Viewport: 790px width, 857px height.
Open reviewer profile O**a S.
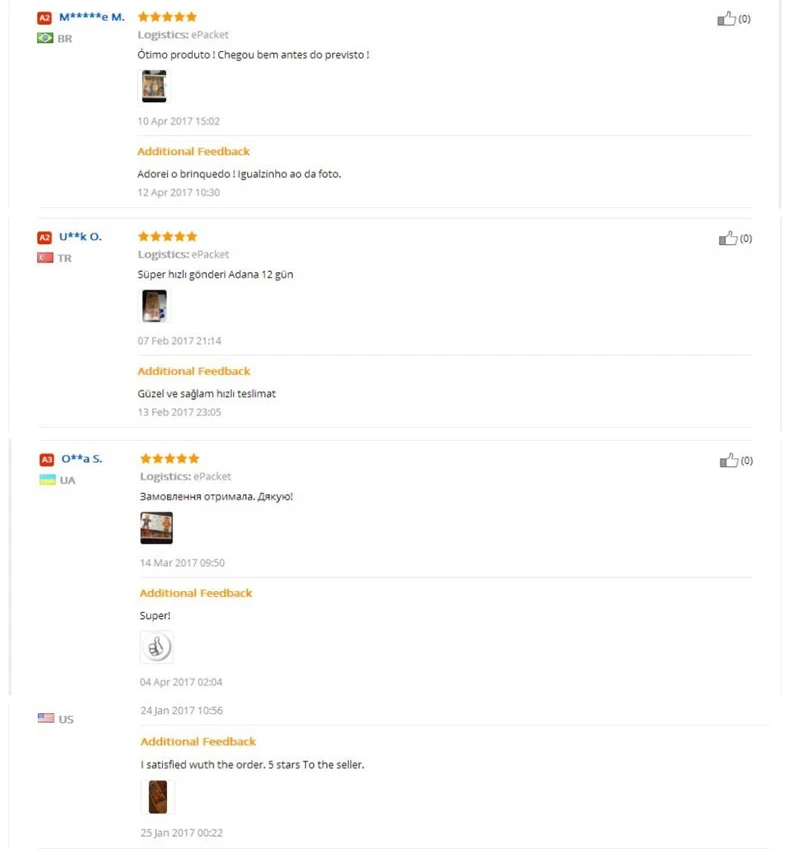coord(82,459)
